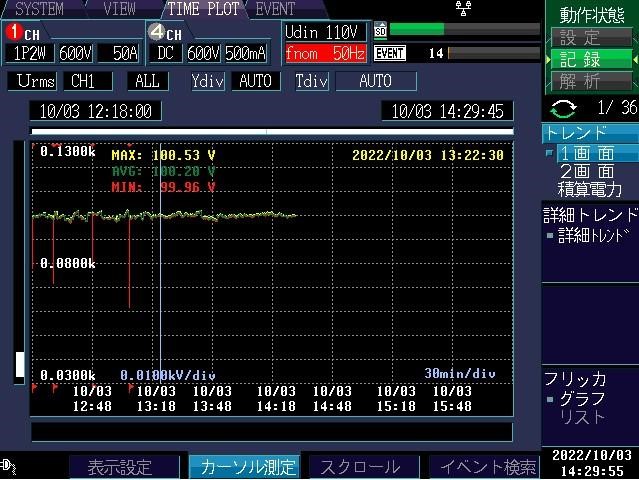Click the channel 4 600V range
The image size is (639, 480).
[x=203, y=53]
